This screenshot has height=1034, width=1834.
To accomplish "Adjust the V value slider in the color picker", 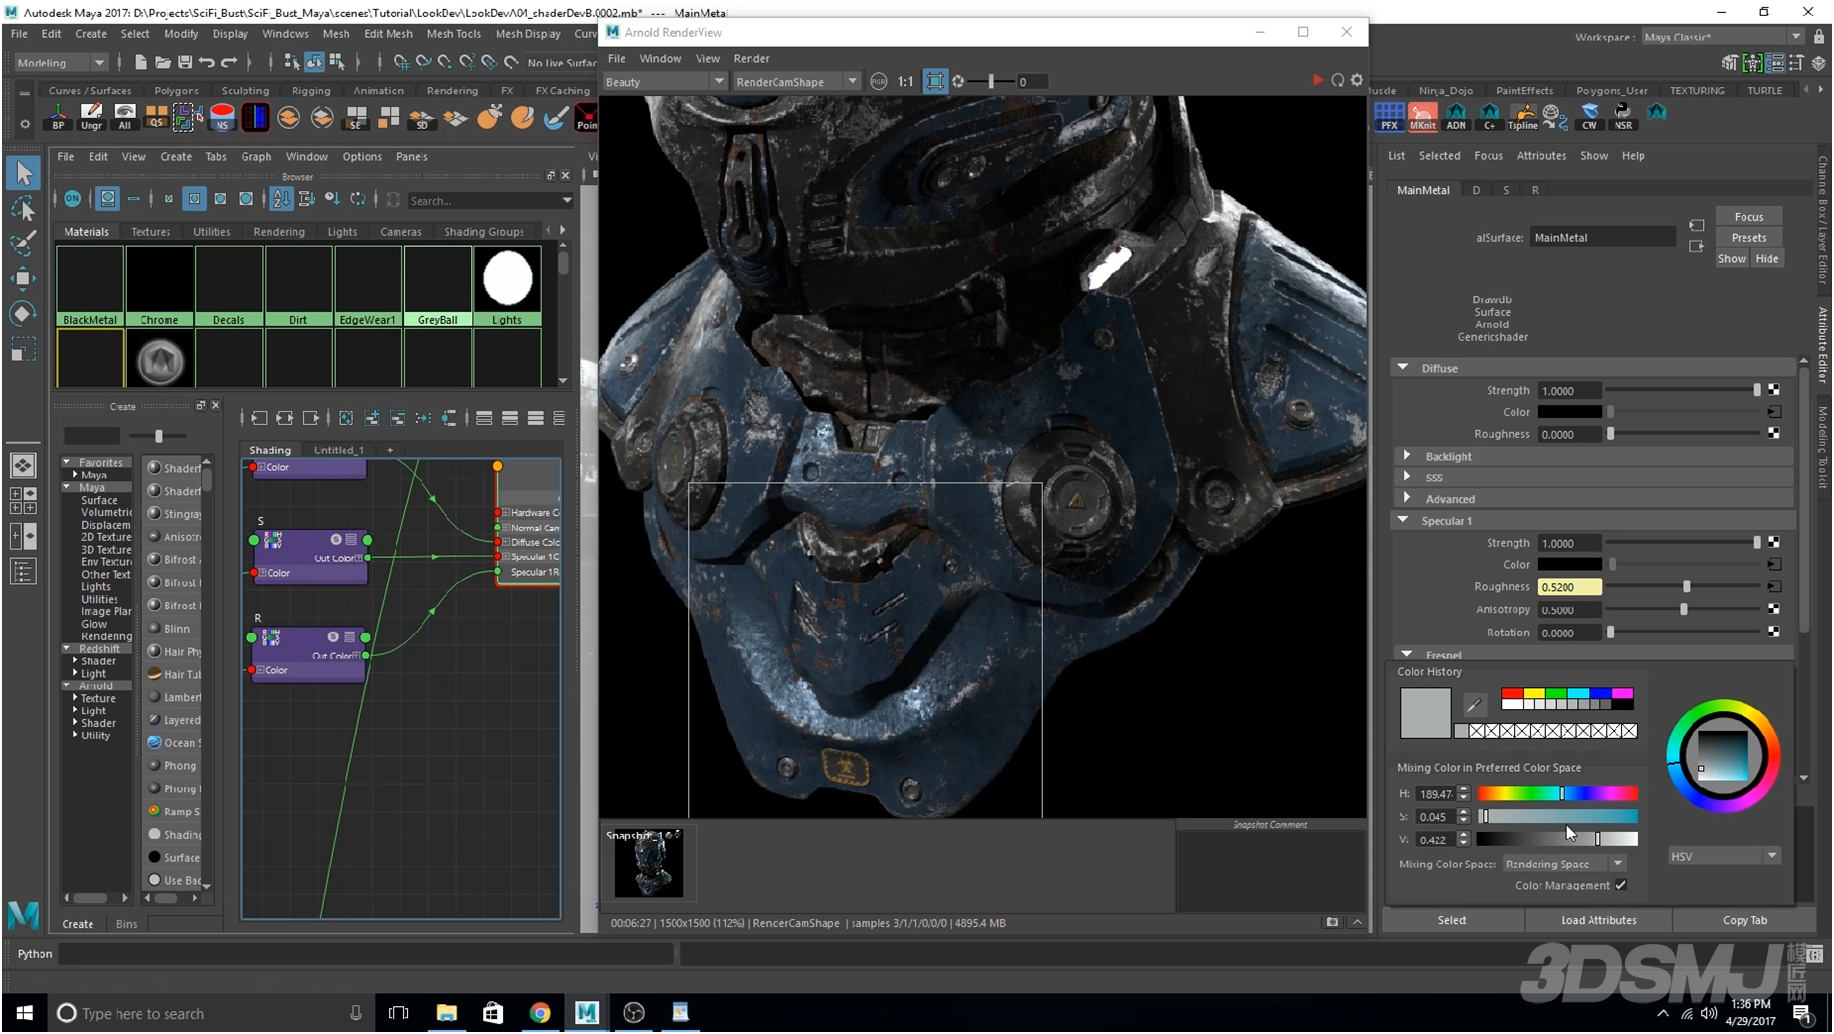I will [1597, 840].
